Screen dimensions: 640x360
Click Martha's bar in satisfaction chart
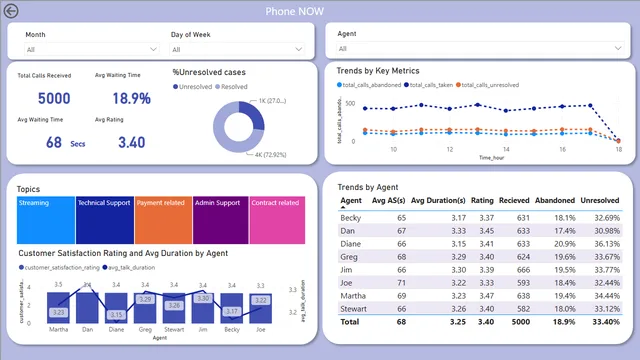58,308
